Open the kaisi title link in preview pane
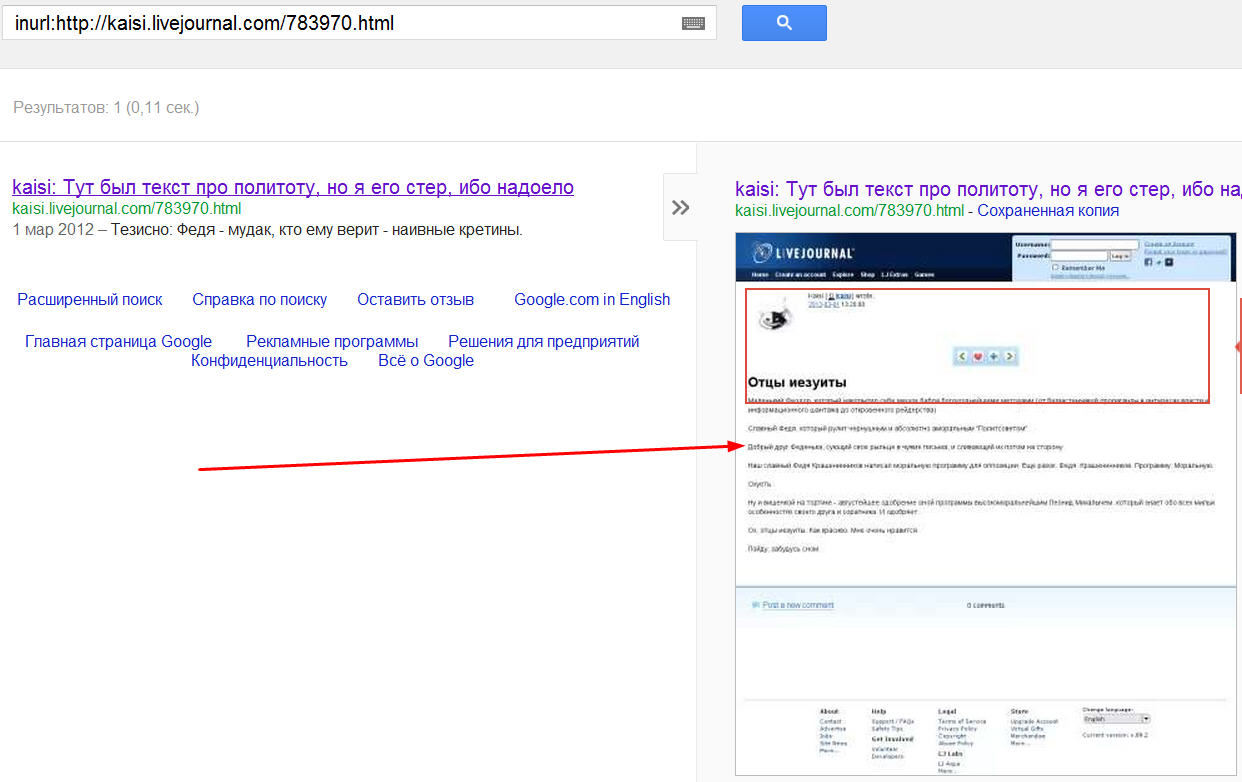The image size is (1242, 782). click(x=988, y=189)
